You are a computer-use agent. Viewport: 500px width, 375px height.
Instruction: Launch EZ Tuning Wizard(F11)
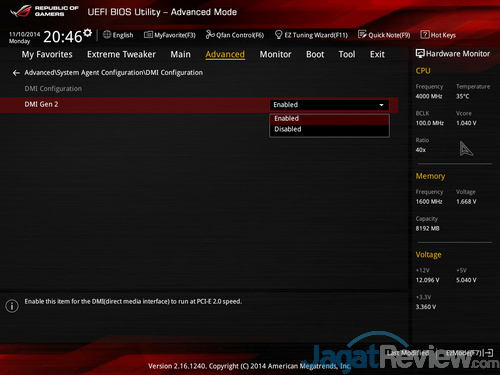[311, 35]
